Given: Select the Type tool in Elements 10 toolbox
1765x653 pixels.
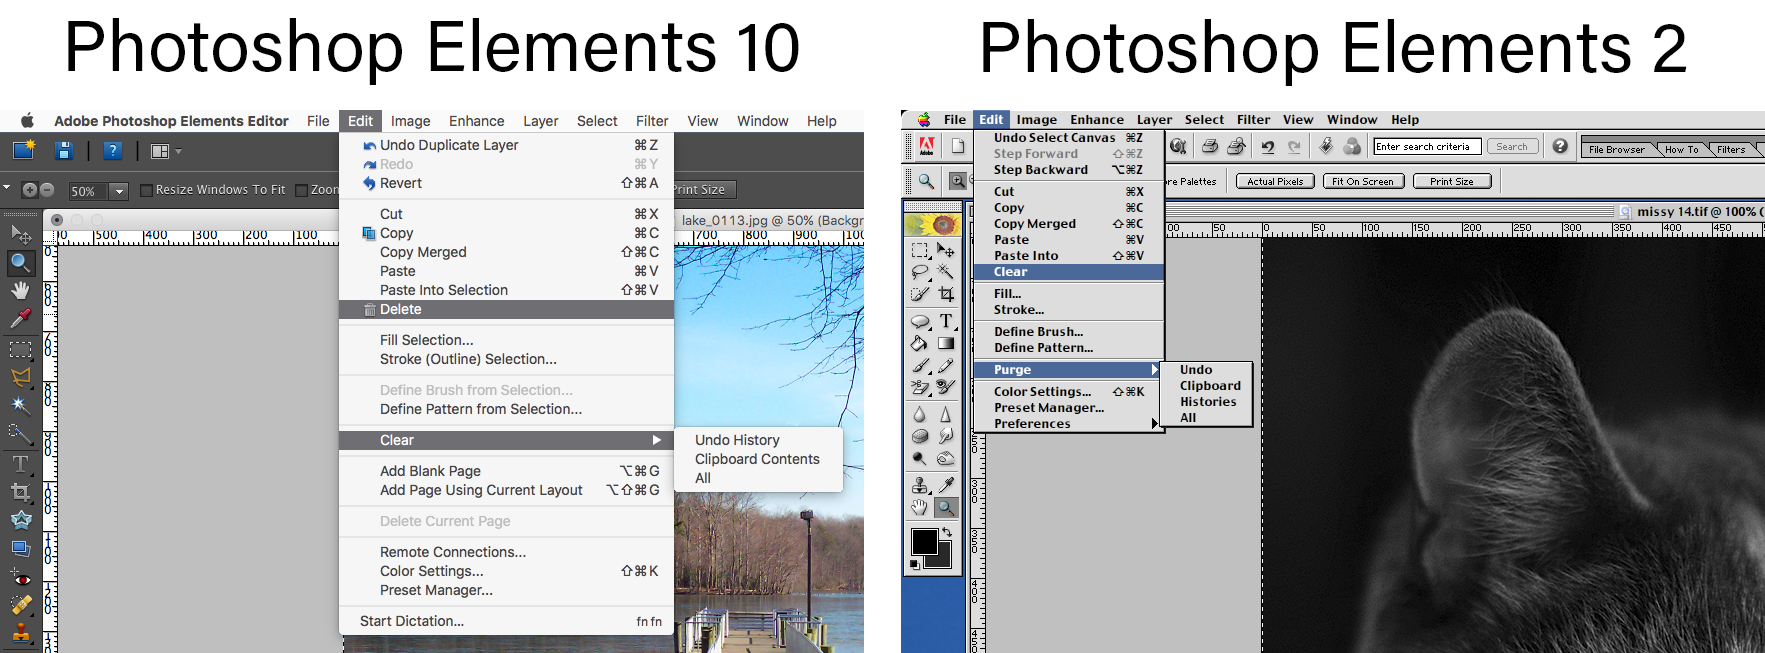Looking at the screenshot, I should click(20, 464).
